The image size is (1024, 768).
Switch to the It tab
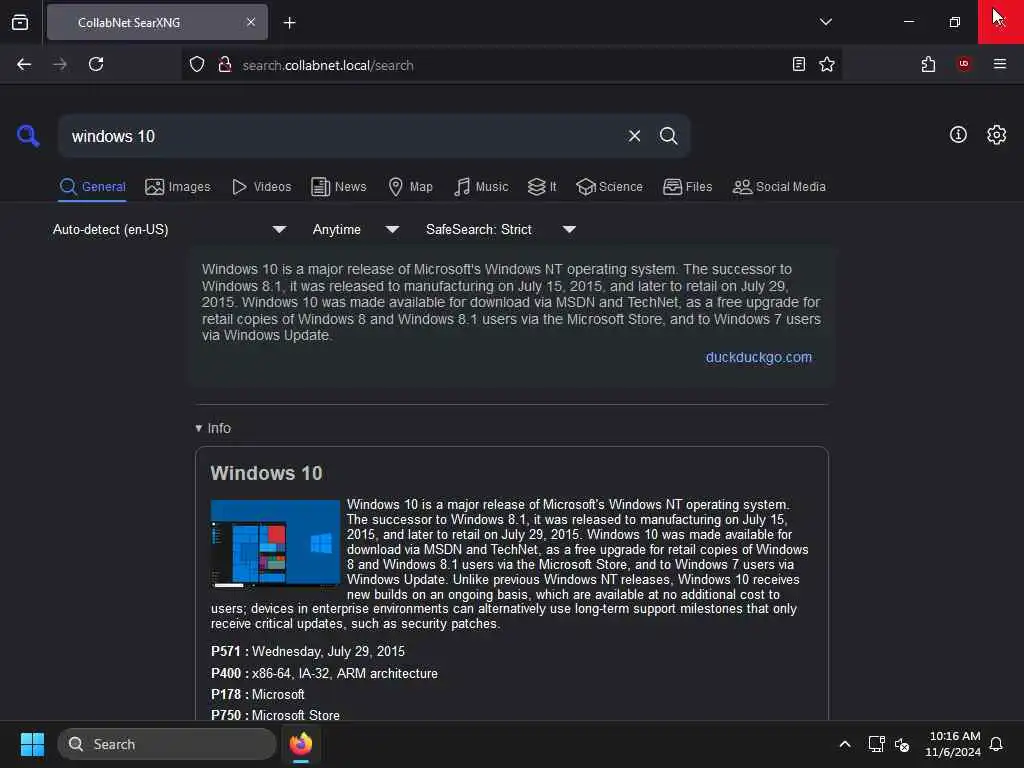click(x=542, y=187)
